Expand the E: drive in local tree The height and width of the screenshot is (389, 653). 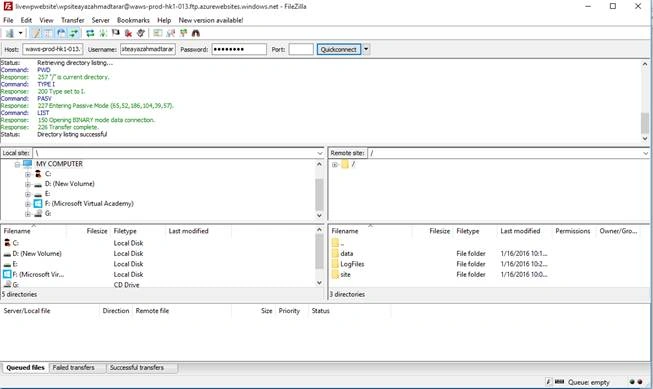tap(27, 194)
